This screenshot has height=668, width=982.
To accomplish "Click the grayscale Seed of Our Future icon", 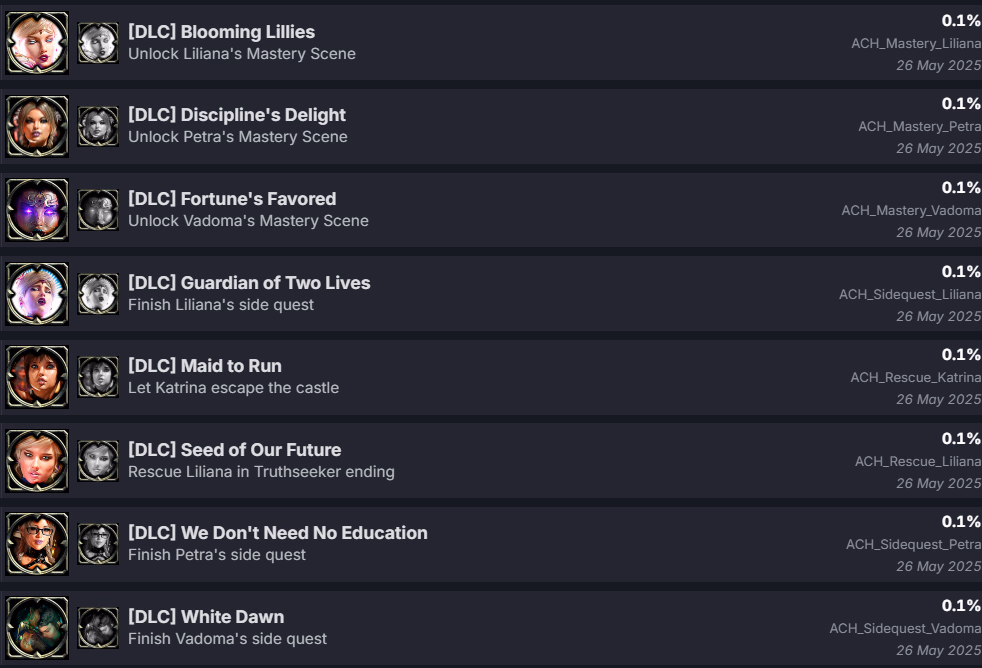I will point(98,461).
